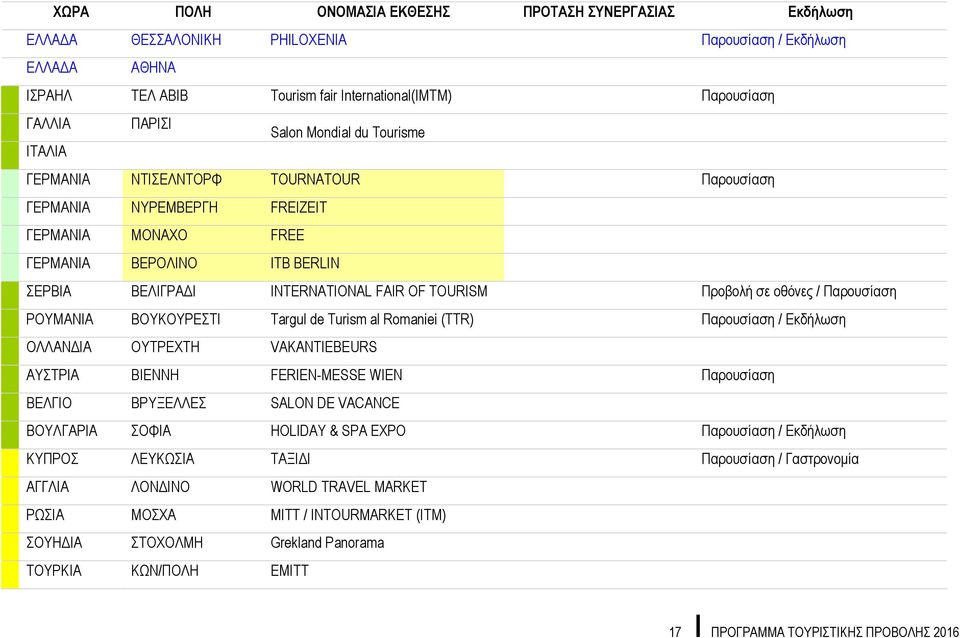Click the ΤΟΥΡΚΙΑ country cell
960x638 pixels.
click(53, 571)
